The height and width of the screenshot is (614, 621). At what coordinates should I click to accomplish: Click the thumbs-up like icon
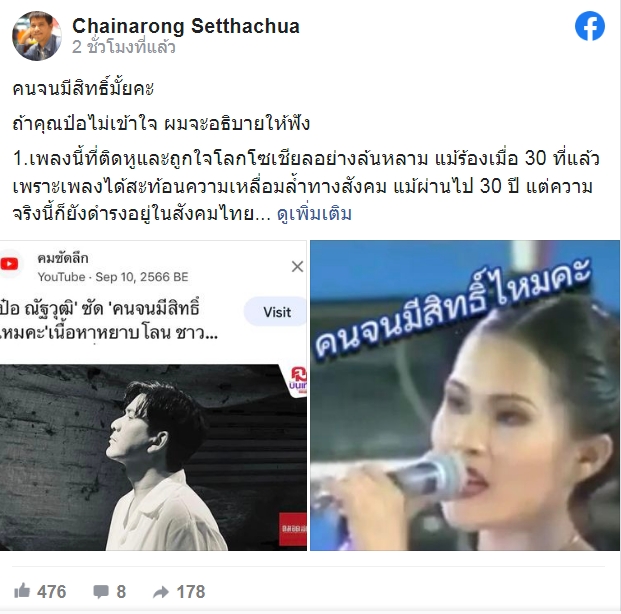point(22,591)
